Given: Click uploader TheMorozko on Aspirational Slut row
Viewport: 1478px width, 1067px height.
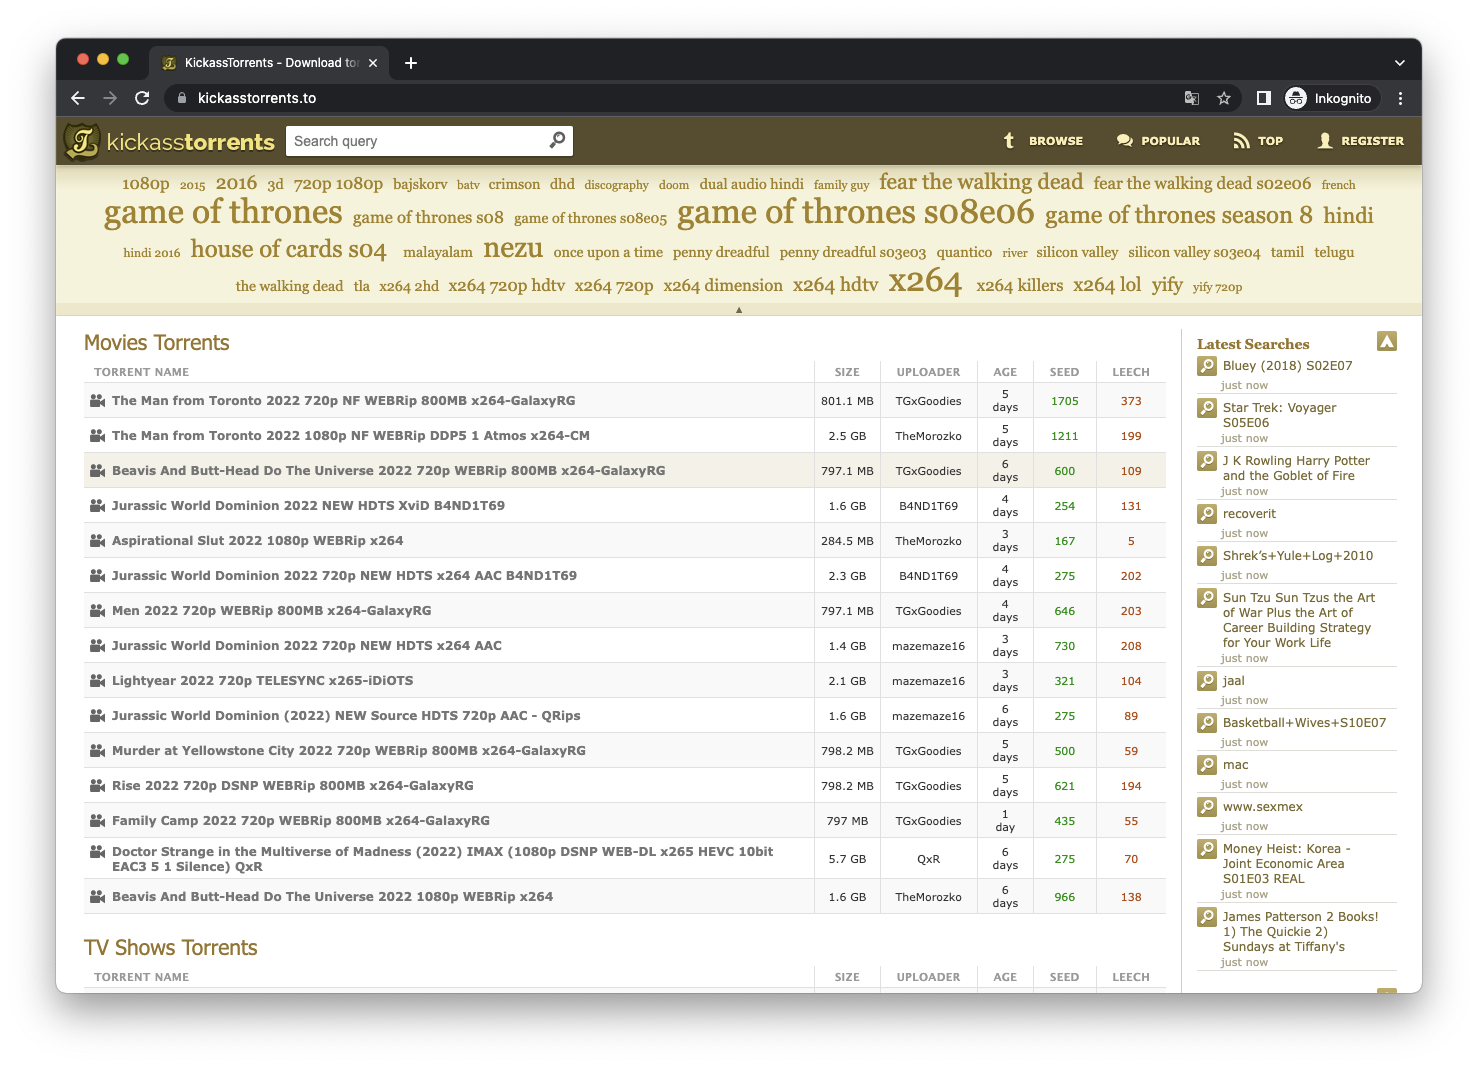Looking at the screenshot, I should [928, 541].
